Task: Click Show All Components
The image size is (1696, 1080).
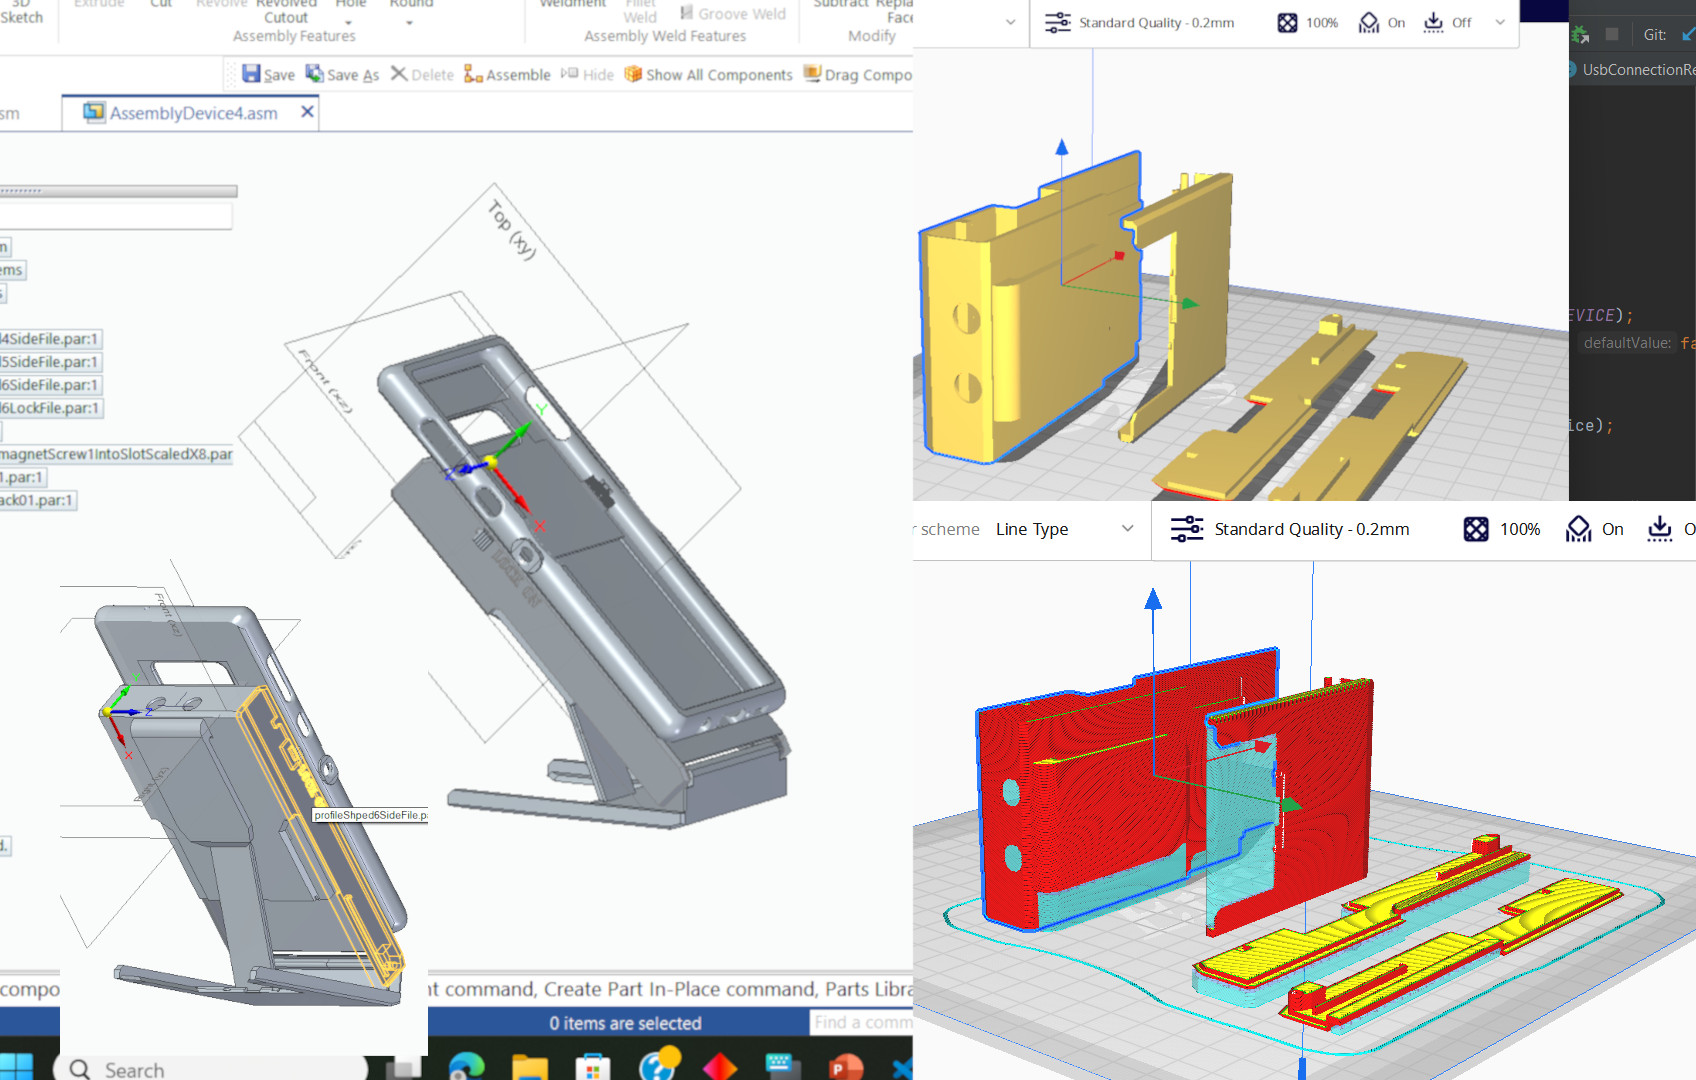Action: (x=708, y=75)
